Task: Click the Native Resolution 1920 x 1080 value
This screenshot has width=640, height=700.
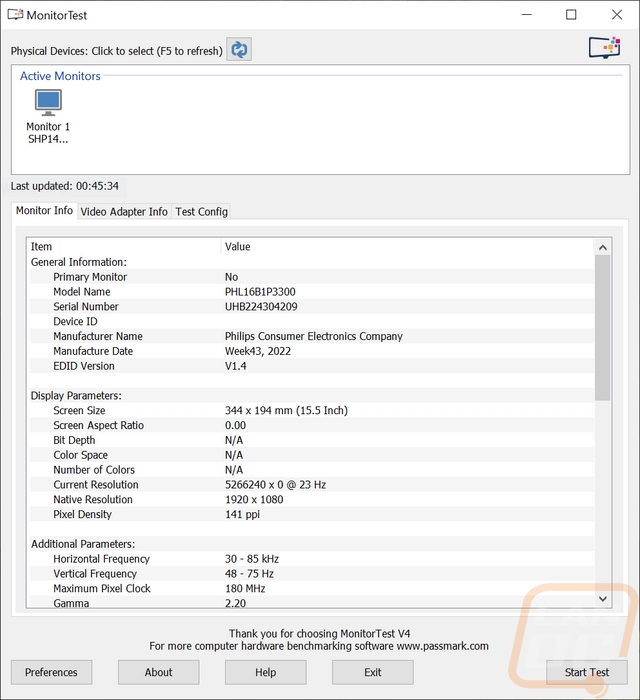Action: coord(254,500)
